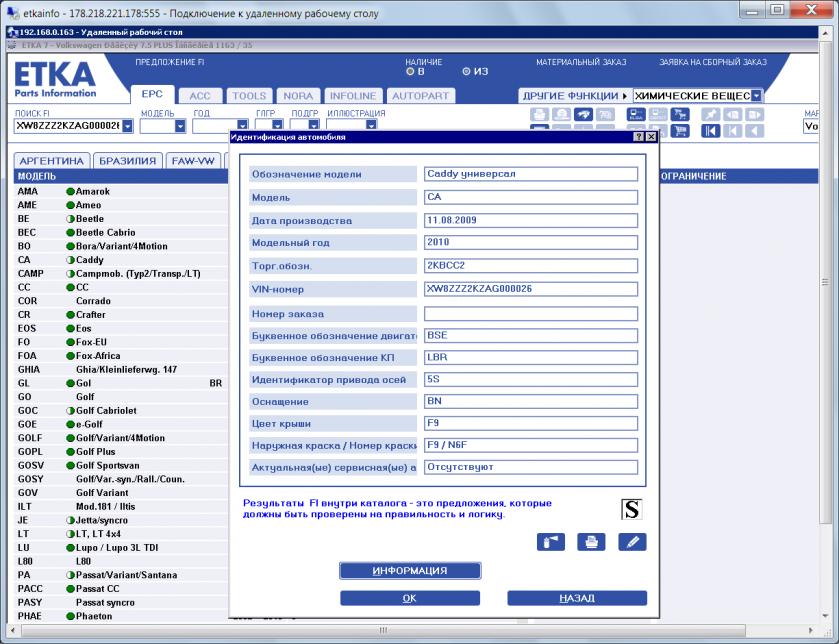The image size is (839, 644).
Task: Click the printer icon in identification dialog
Action: (x=591, y=542)
